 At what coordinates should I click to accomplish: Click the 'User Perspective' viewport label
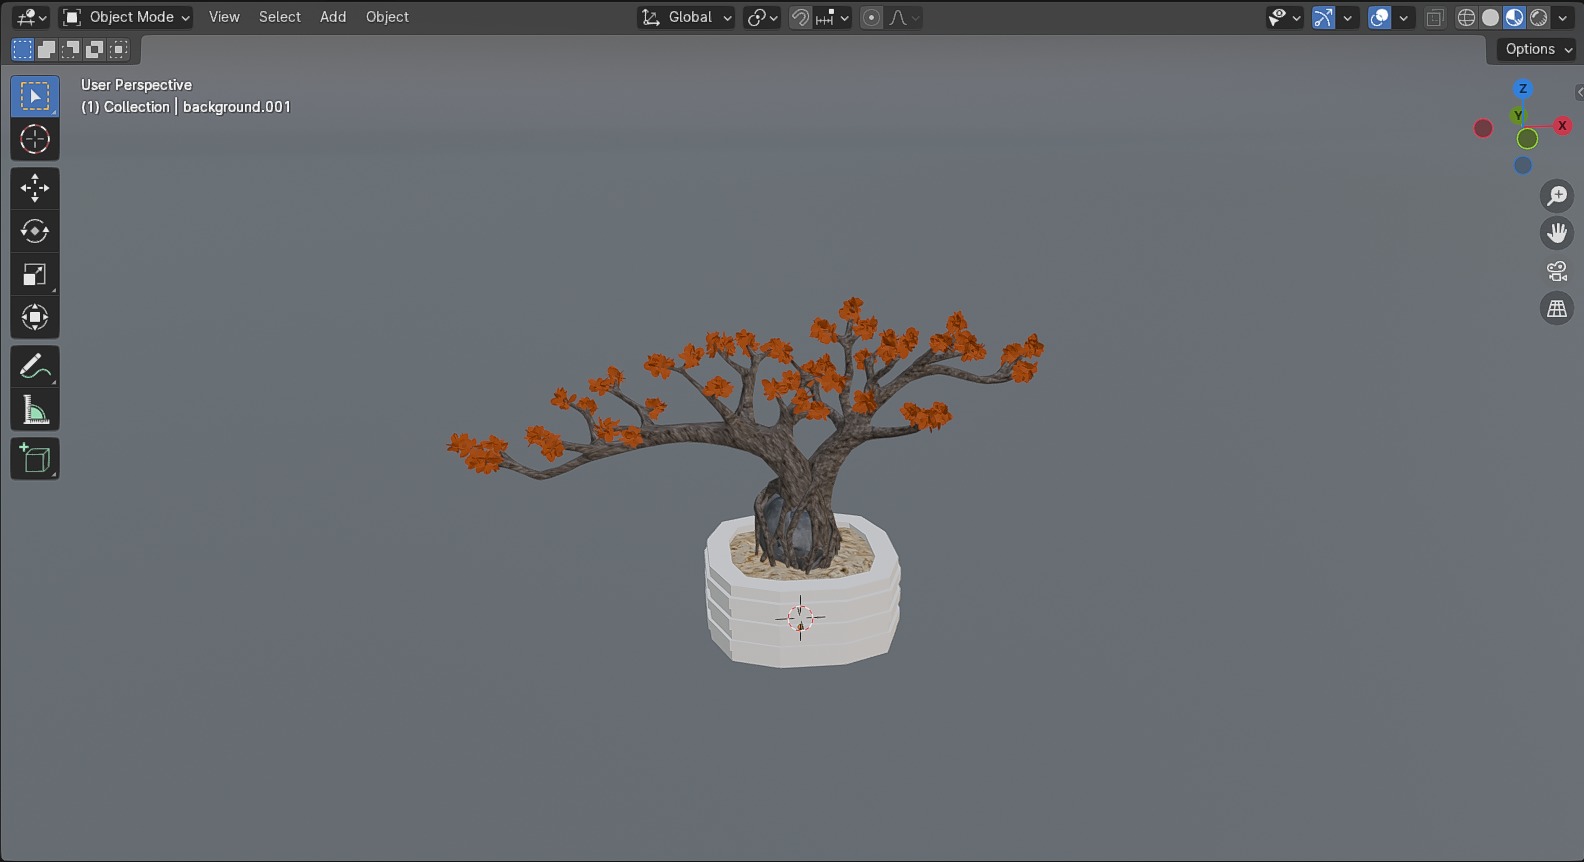coord(136,85)
